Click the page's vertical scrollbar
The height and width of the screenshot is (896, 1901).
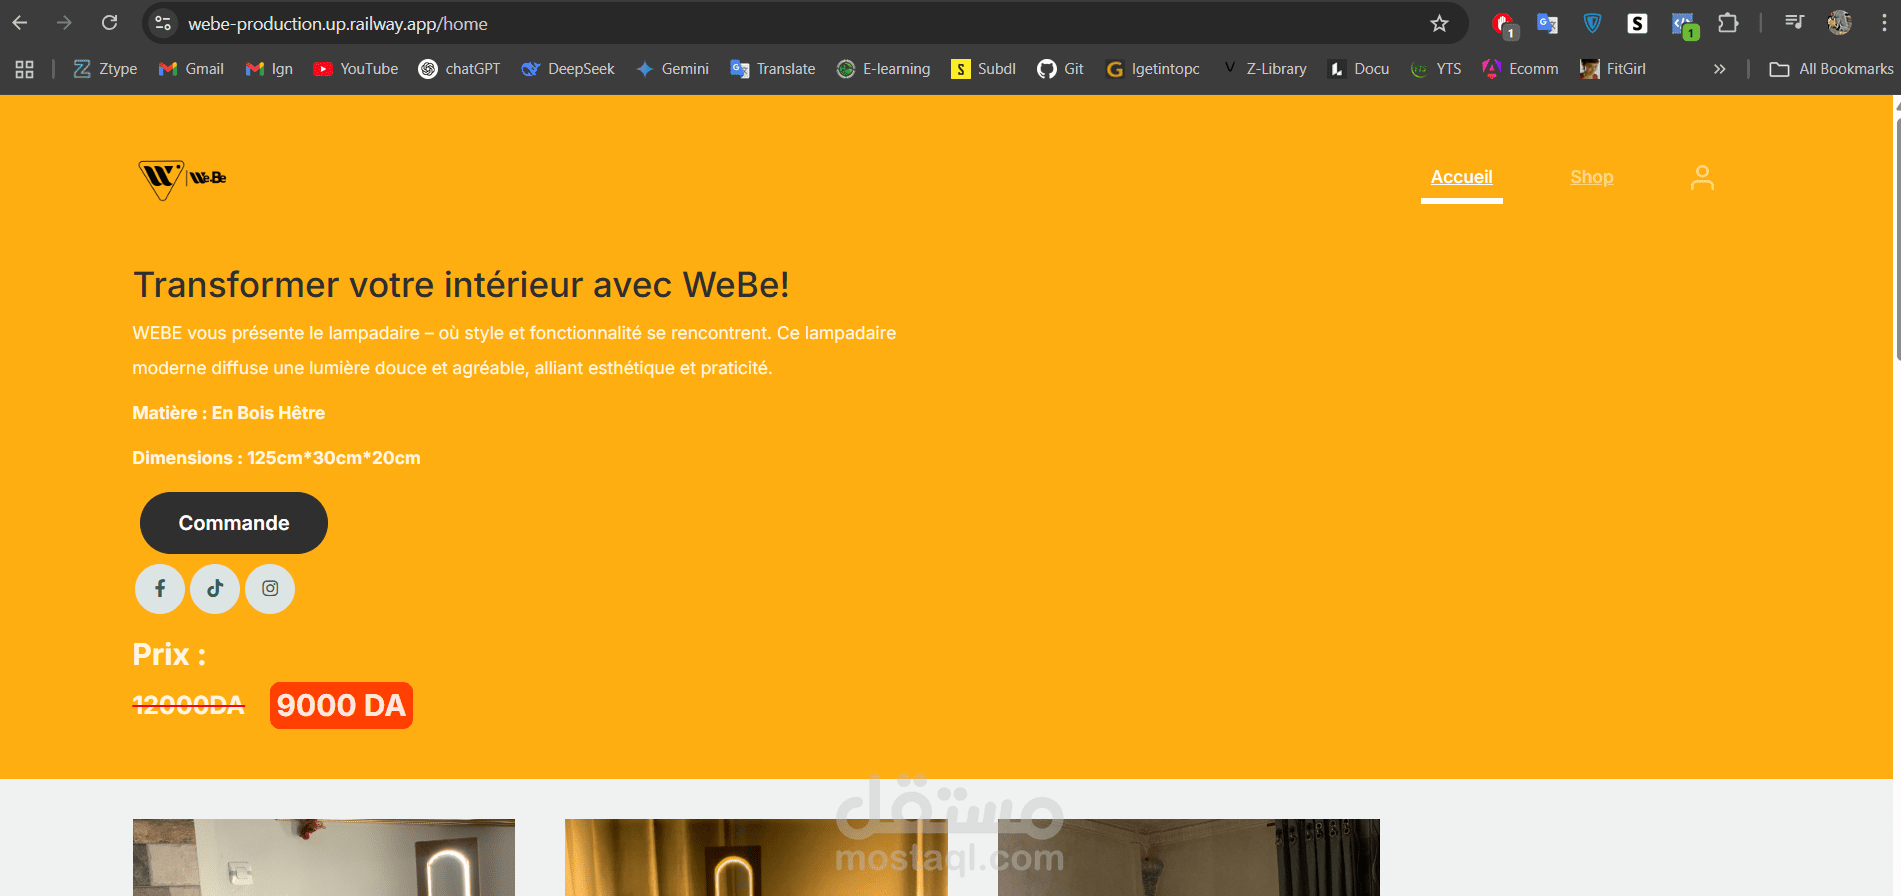click(1896, 240)
